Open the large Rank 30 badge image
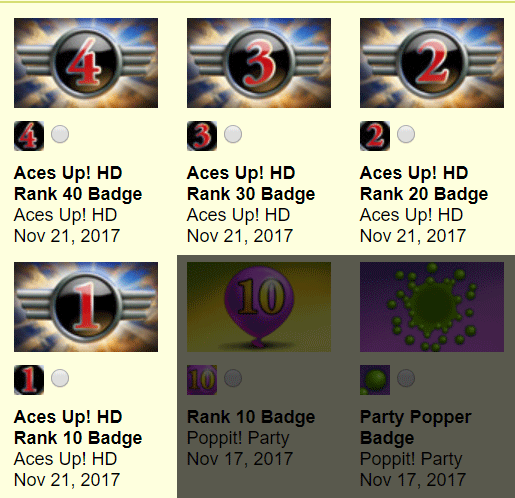Viewport: 515px width, 498px height. click(259, 63)
